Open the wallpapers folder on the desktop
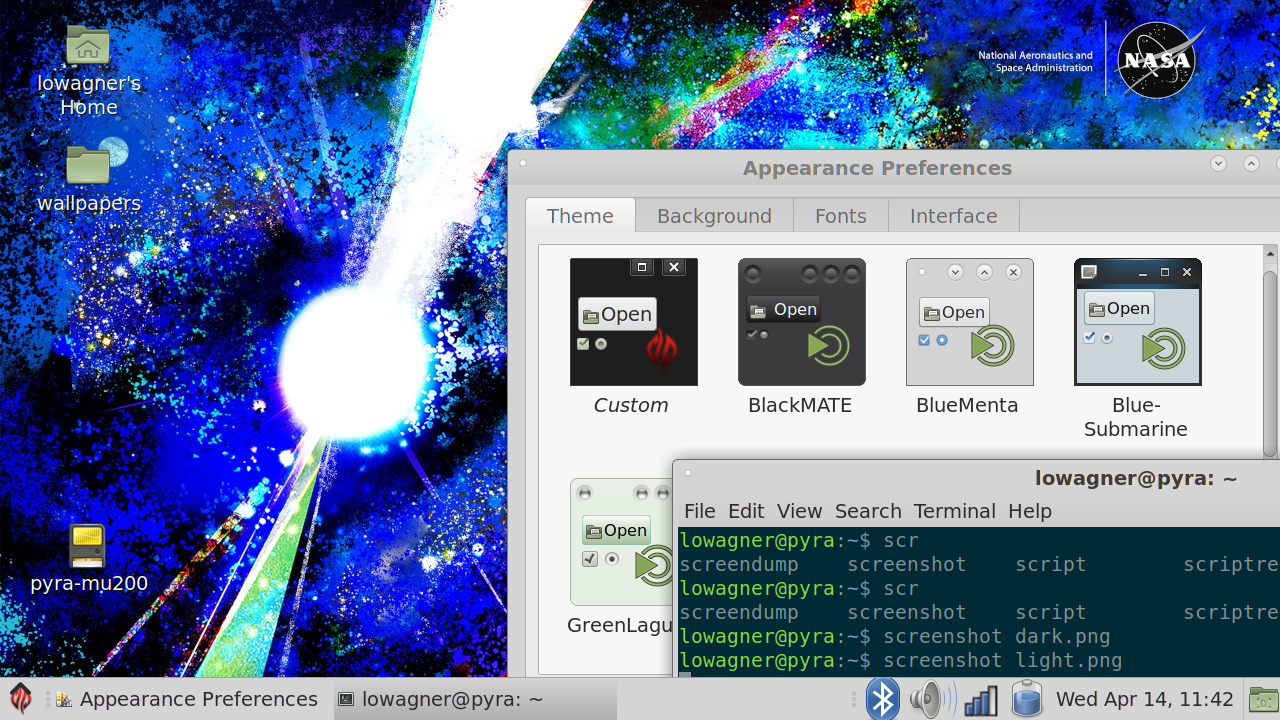This screenshot has width=1280, height=720. pyautogui.click(x=88, y=166)
